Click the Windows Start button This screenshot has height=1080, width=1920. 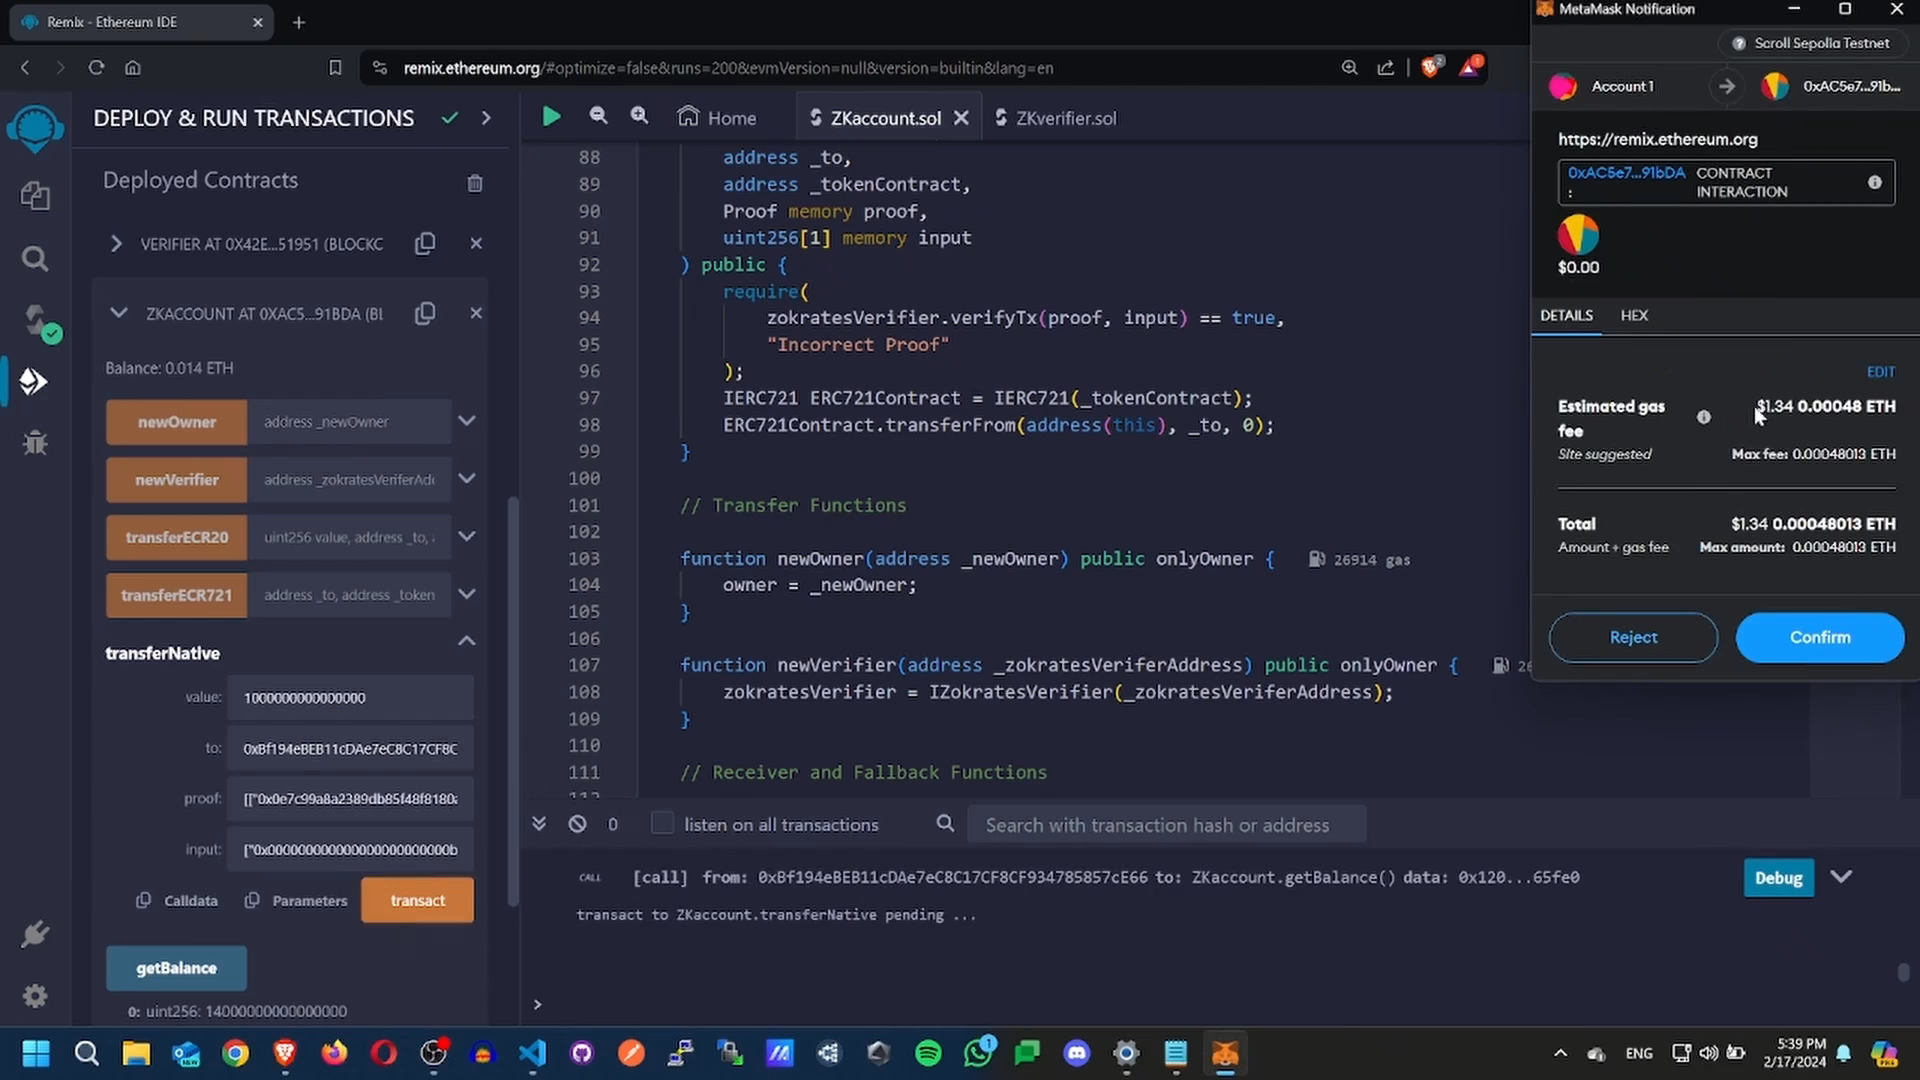pyautogui.click(x=36, y=1053)
